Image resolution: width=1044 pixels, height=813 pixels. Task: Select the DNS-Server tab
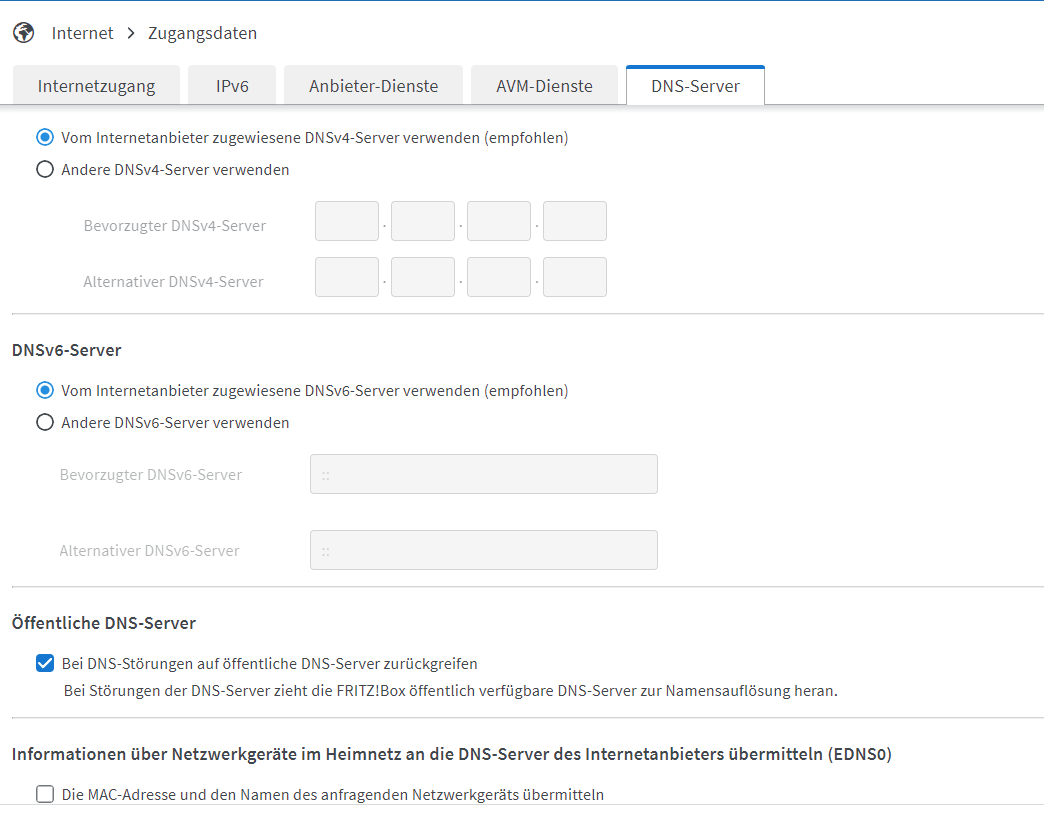(695, 85)
